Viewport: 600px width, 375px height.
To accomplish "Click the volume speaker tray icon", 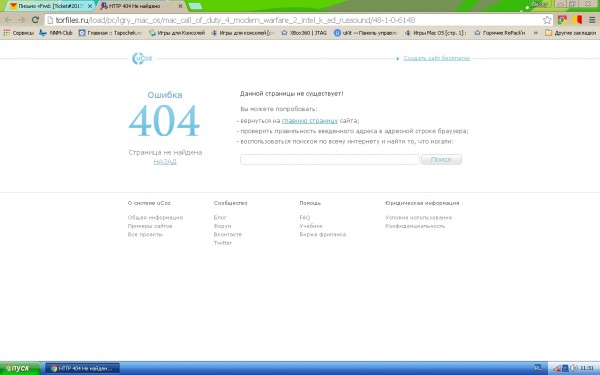I will click(x=574, y=368).
